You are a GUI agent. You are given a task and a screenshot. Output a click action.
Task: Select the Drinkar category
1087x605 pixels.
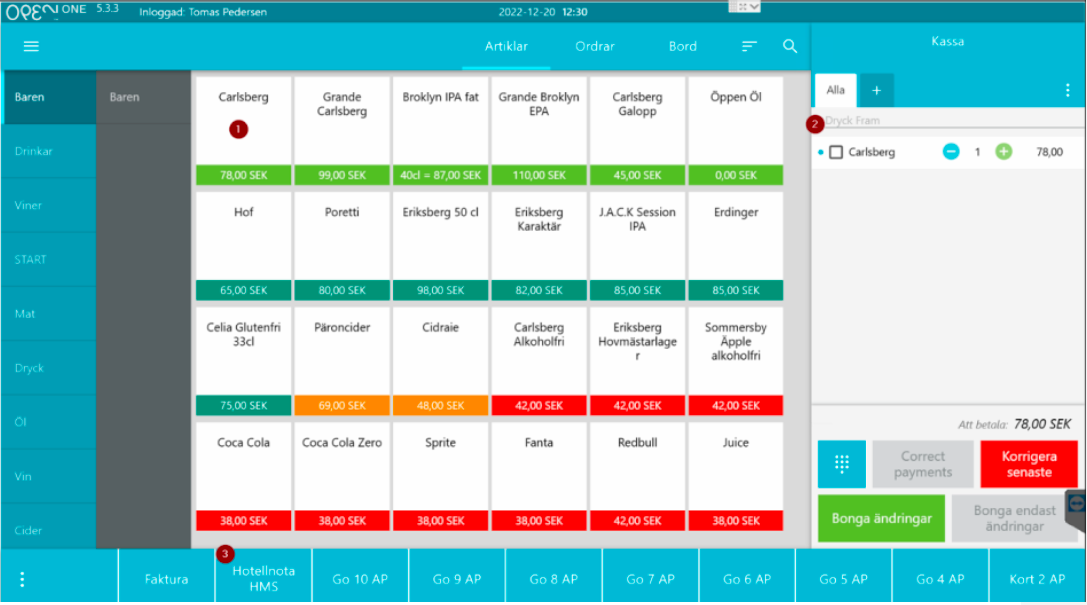[x=49, y=151]
